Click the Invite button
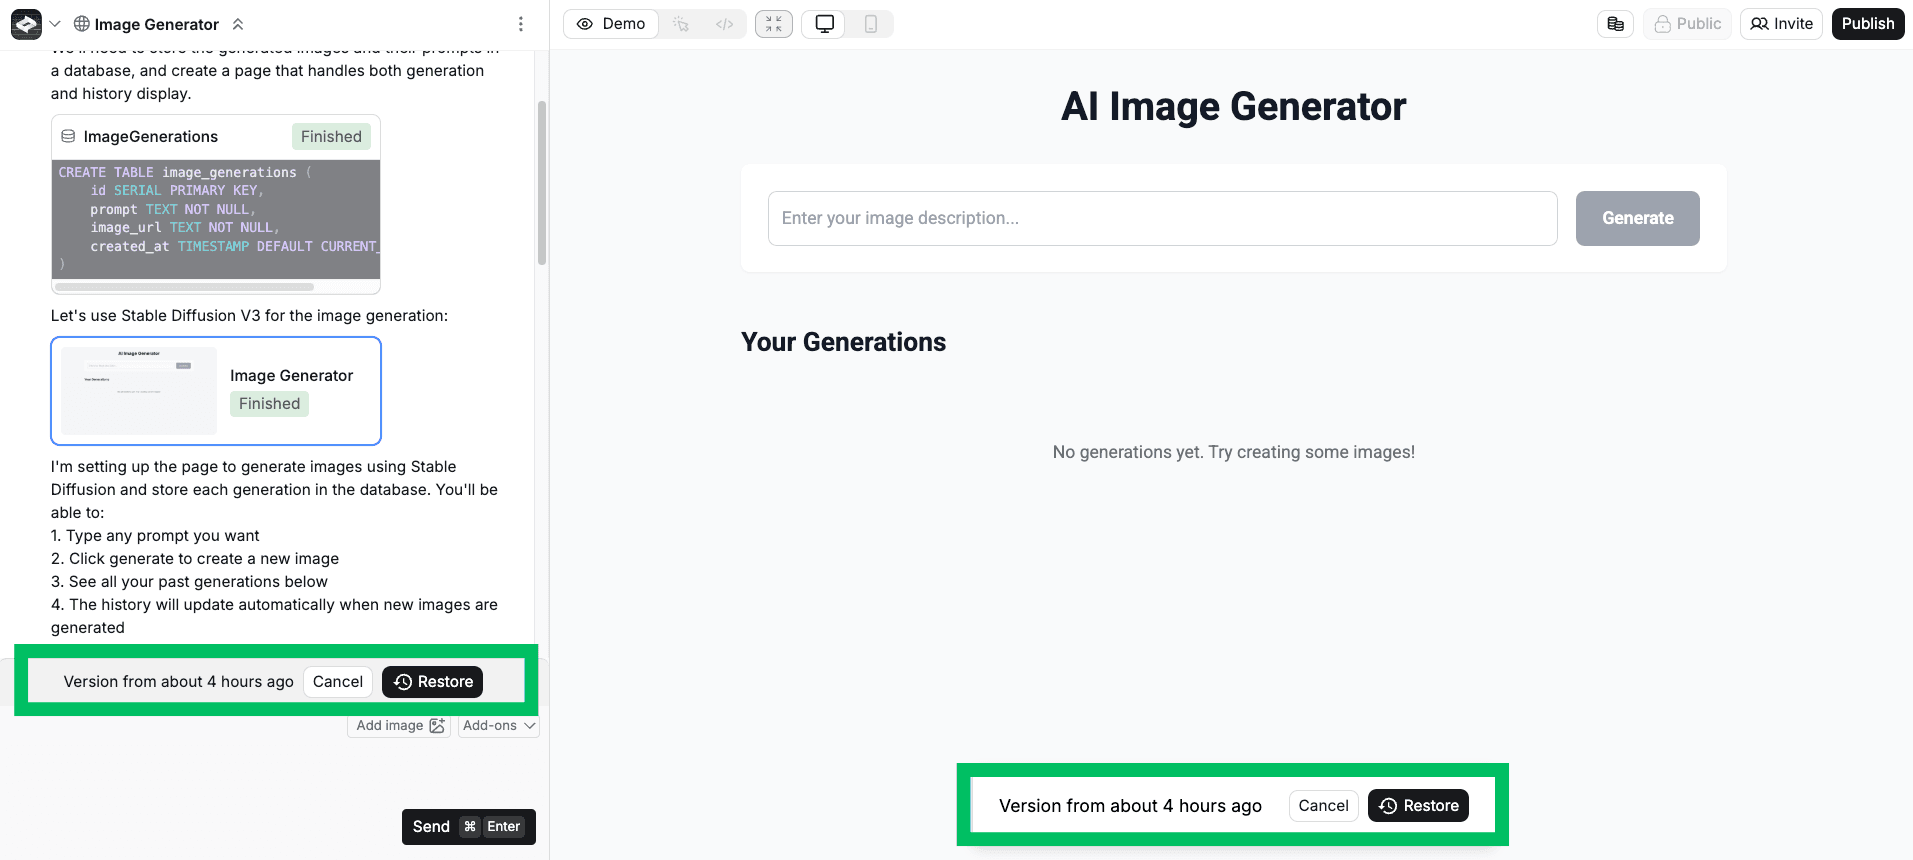1913x860 pixels. [1781, 24]
